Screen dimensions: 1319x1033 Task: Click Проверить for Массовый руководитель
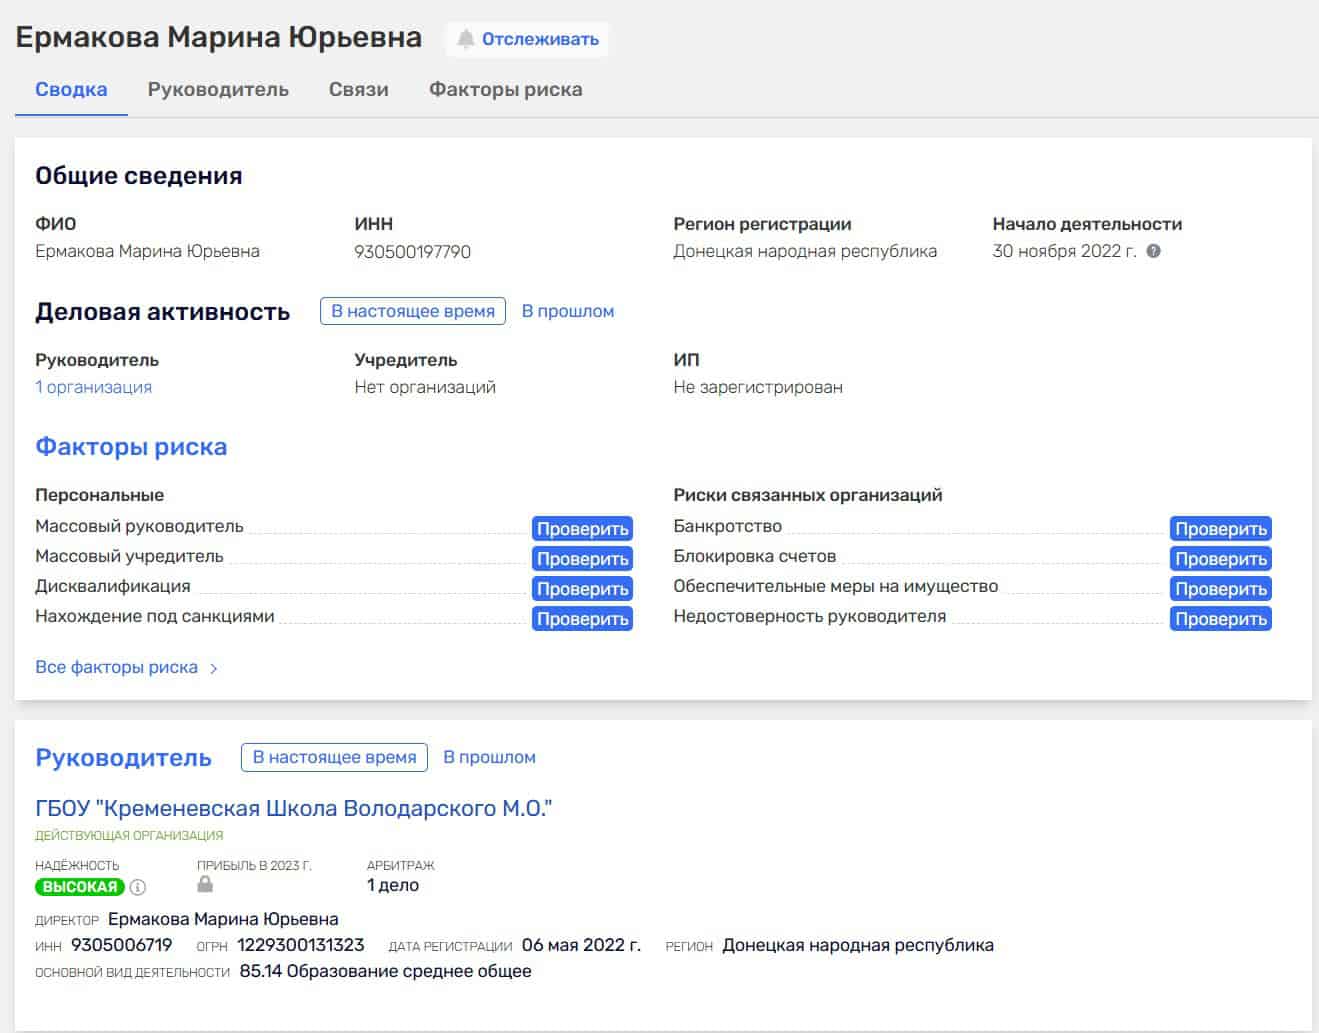pos(582,528)
